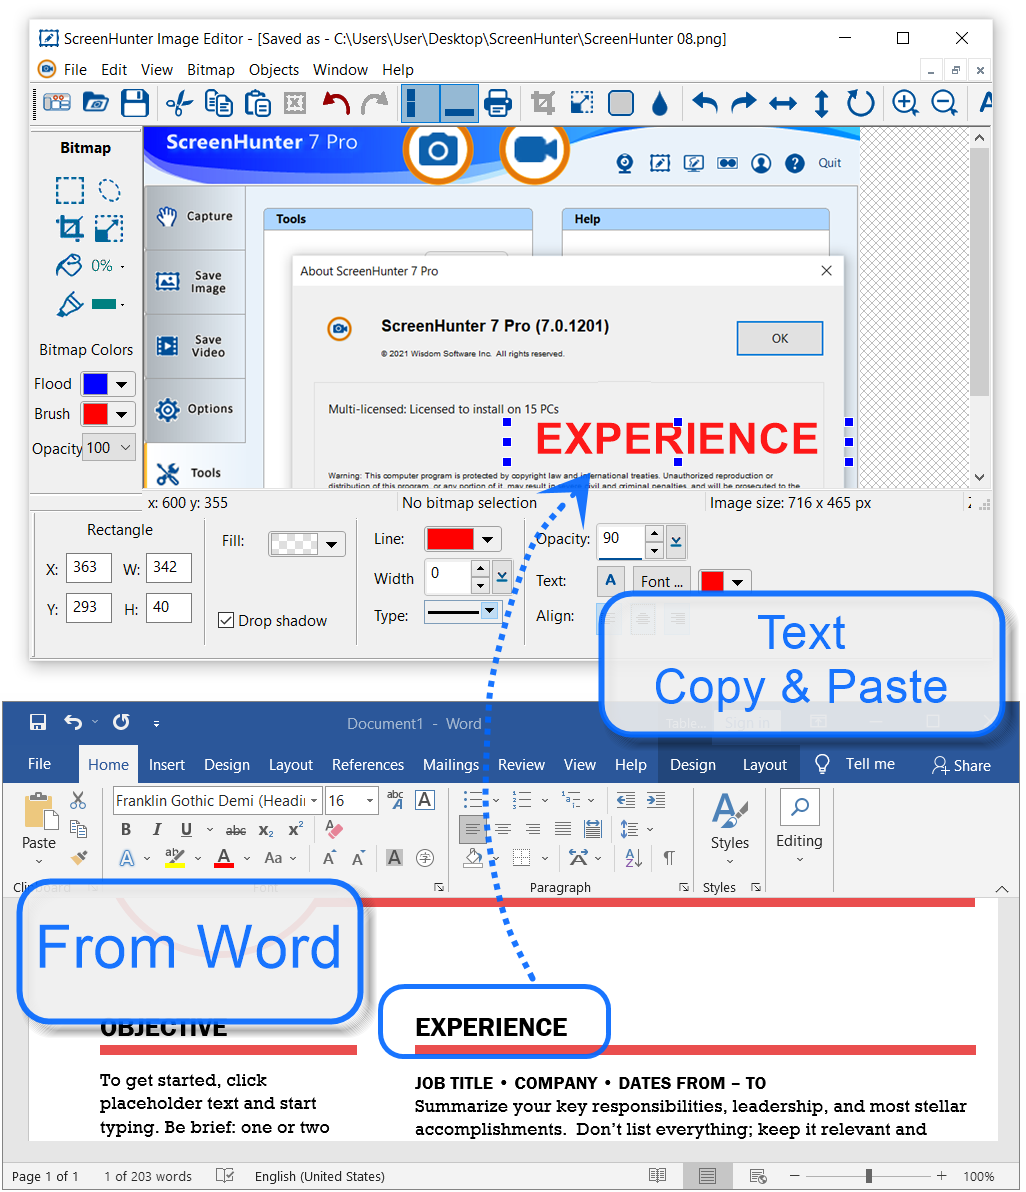The height and width of the screenshot is (1192, 1026).
Task: Toggle Italic formatting in Word ribbon
Action: [x=156, y=829]
